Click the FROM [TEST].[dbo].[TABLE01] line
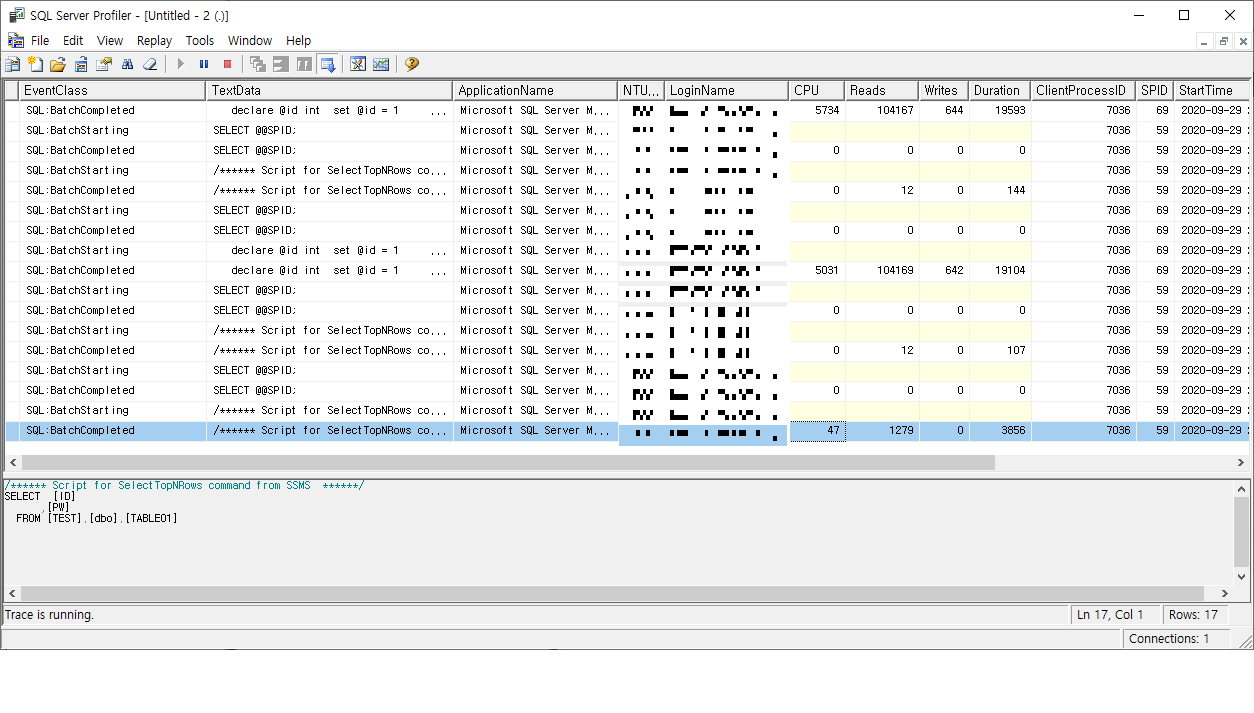This screenshot has height=713, width=1254. (97, 518)
